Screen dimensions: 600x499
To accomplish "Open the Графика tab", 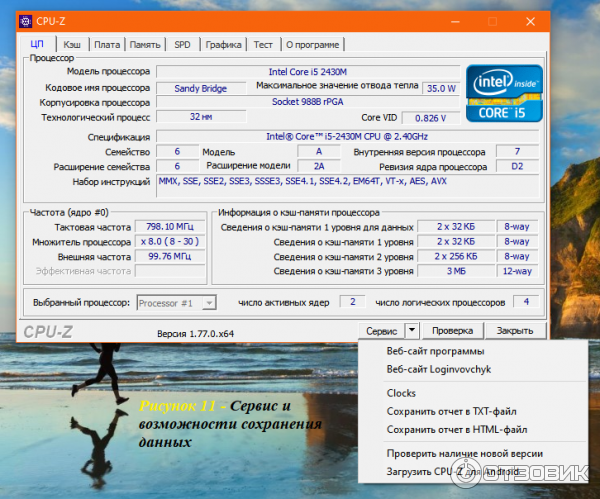I will pos(223,44).
